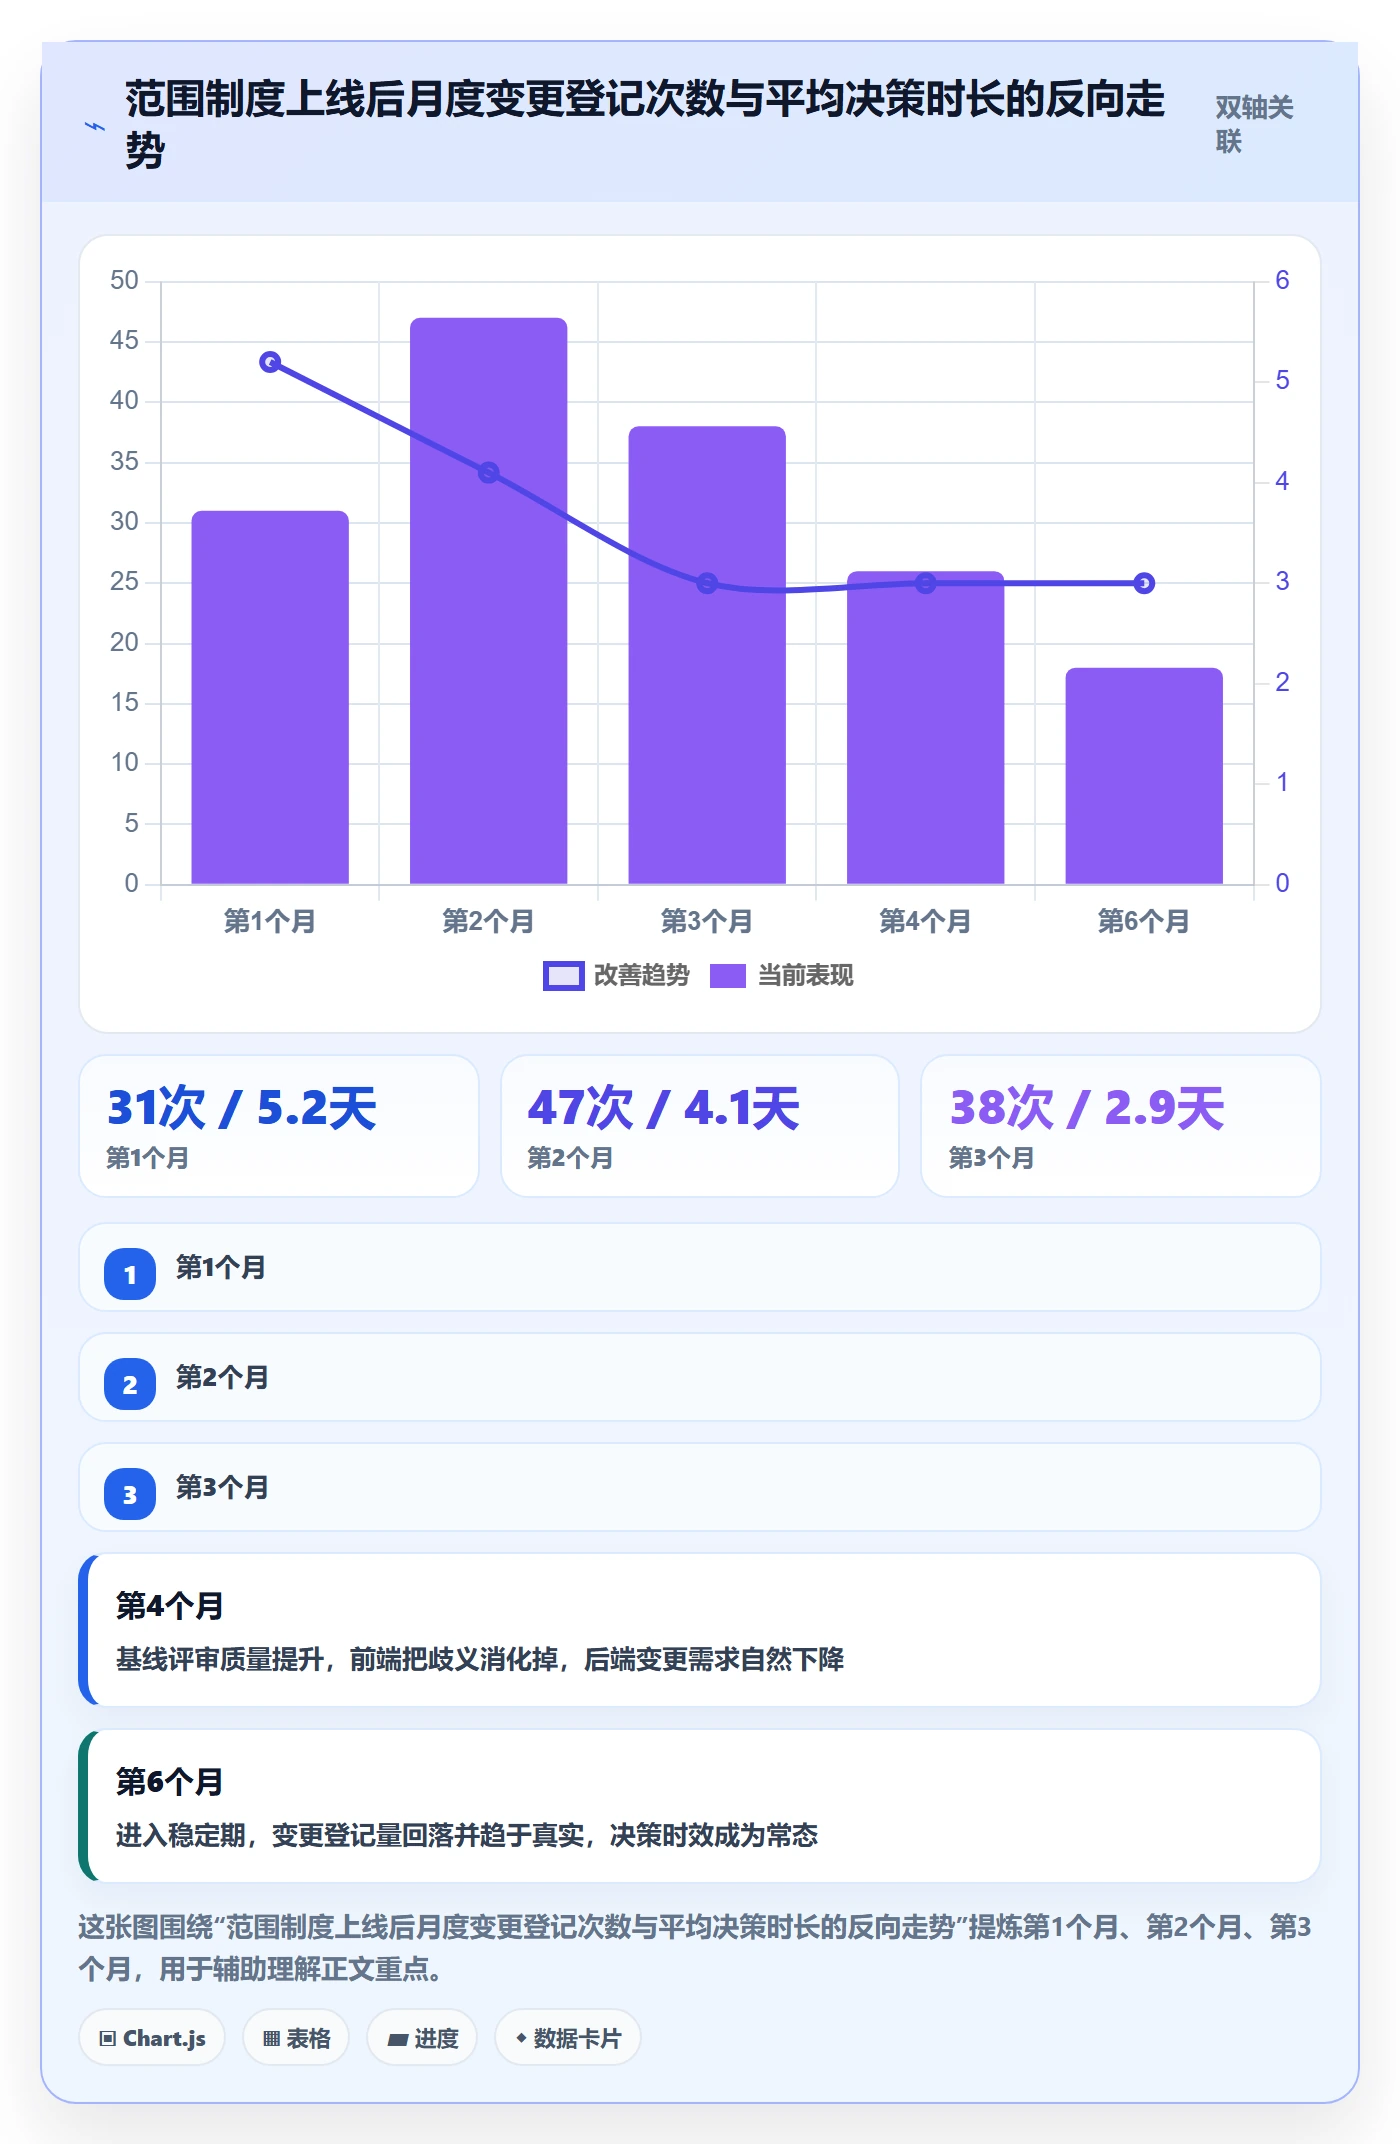This screenshot has width=1400, height=2144.
Task: Click the 第4个月 card heading
Action: coord(170,1606)
